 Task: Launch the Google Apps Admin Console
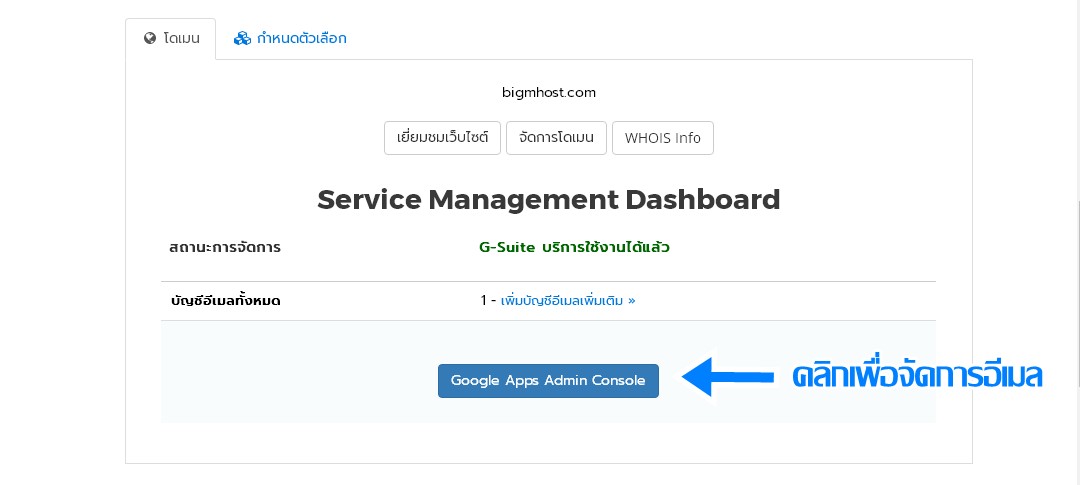click(x=548, y=381)
